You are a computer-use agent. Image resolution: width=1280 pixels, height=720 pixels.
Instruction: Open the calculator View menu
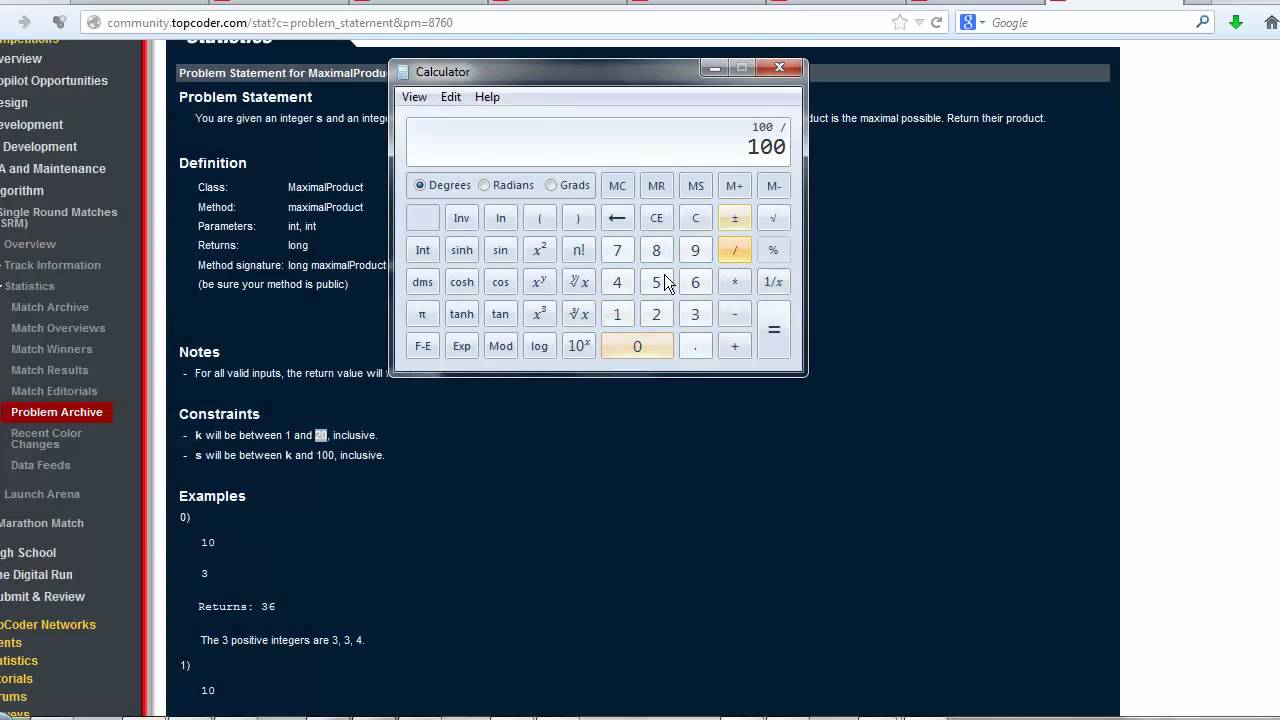(x=414, y=97)
